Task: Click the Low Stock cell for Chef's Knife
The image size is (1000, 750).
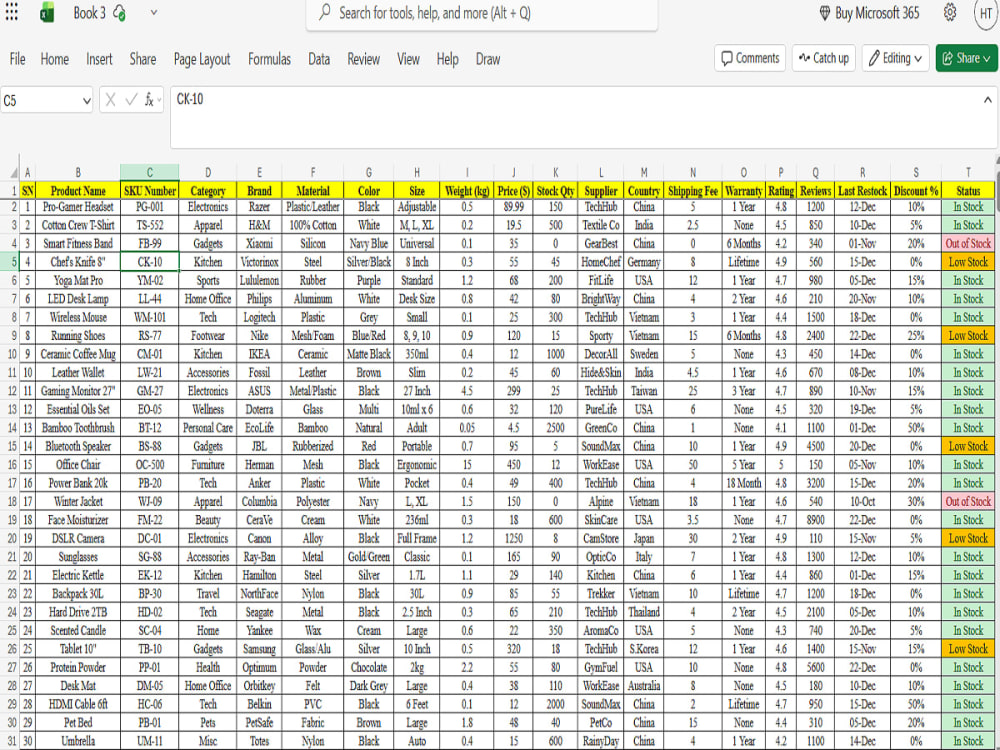Action: pos(968,261)
